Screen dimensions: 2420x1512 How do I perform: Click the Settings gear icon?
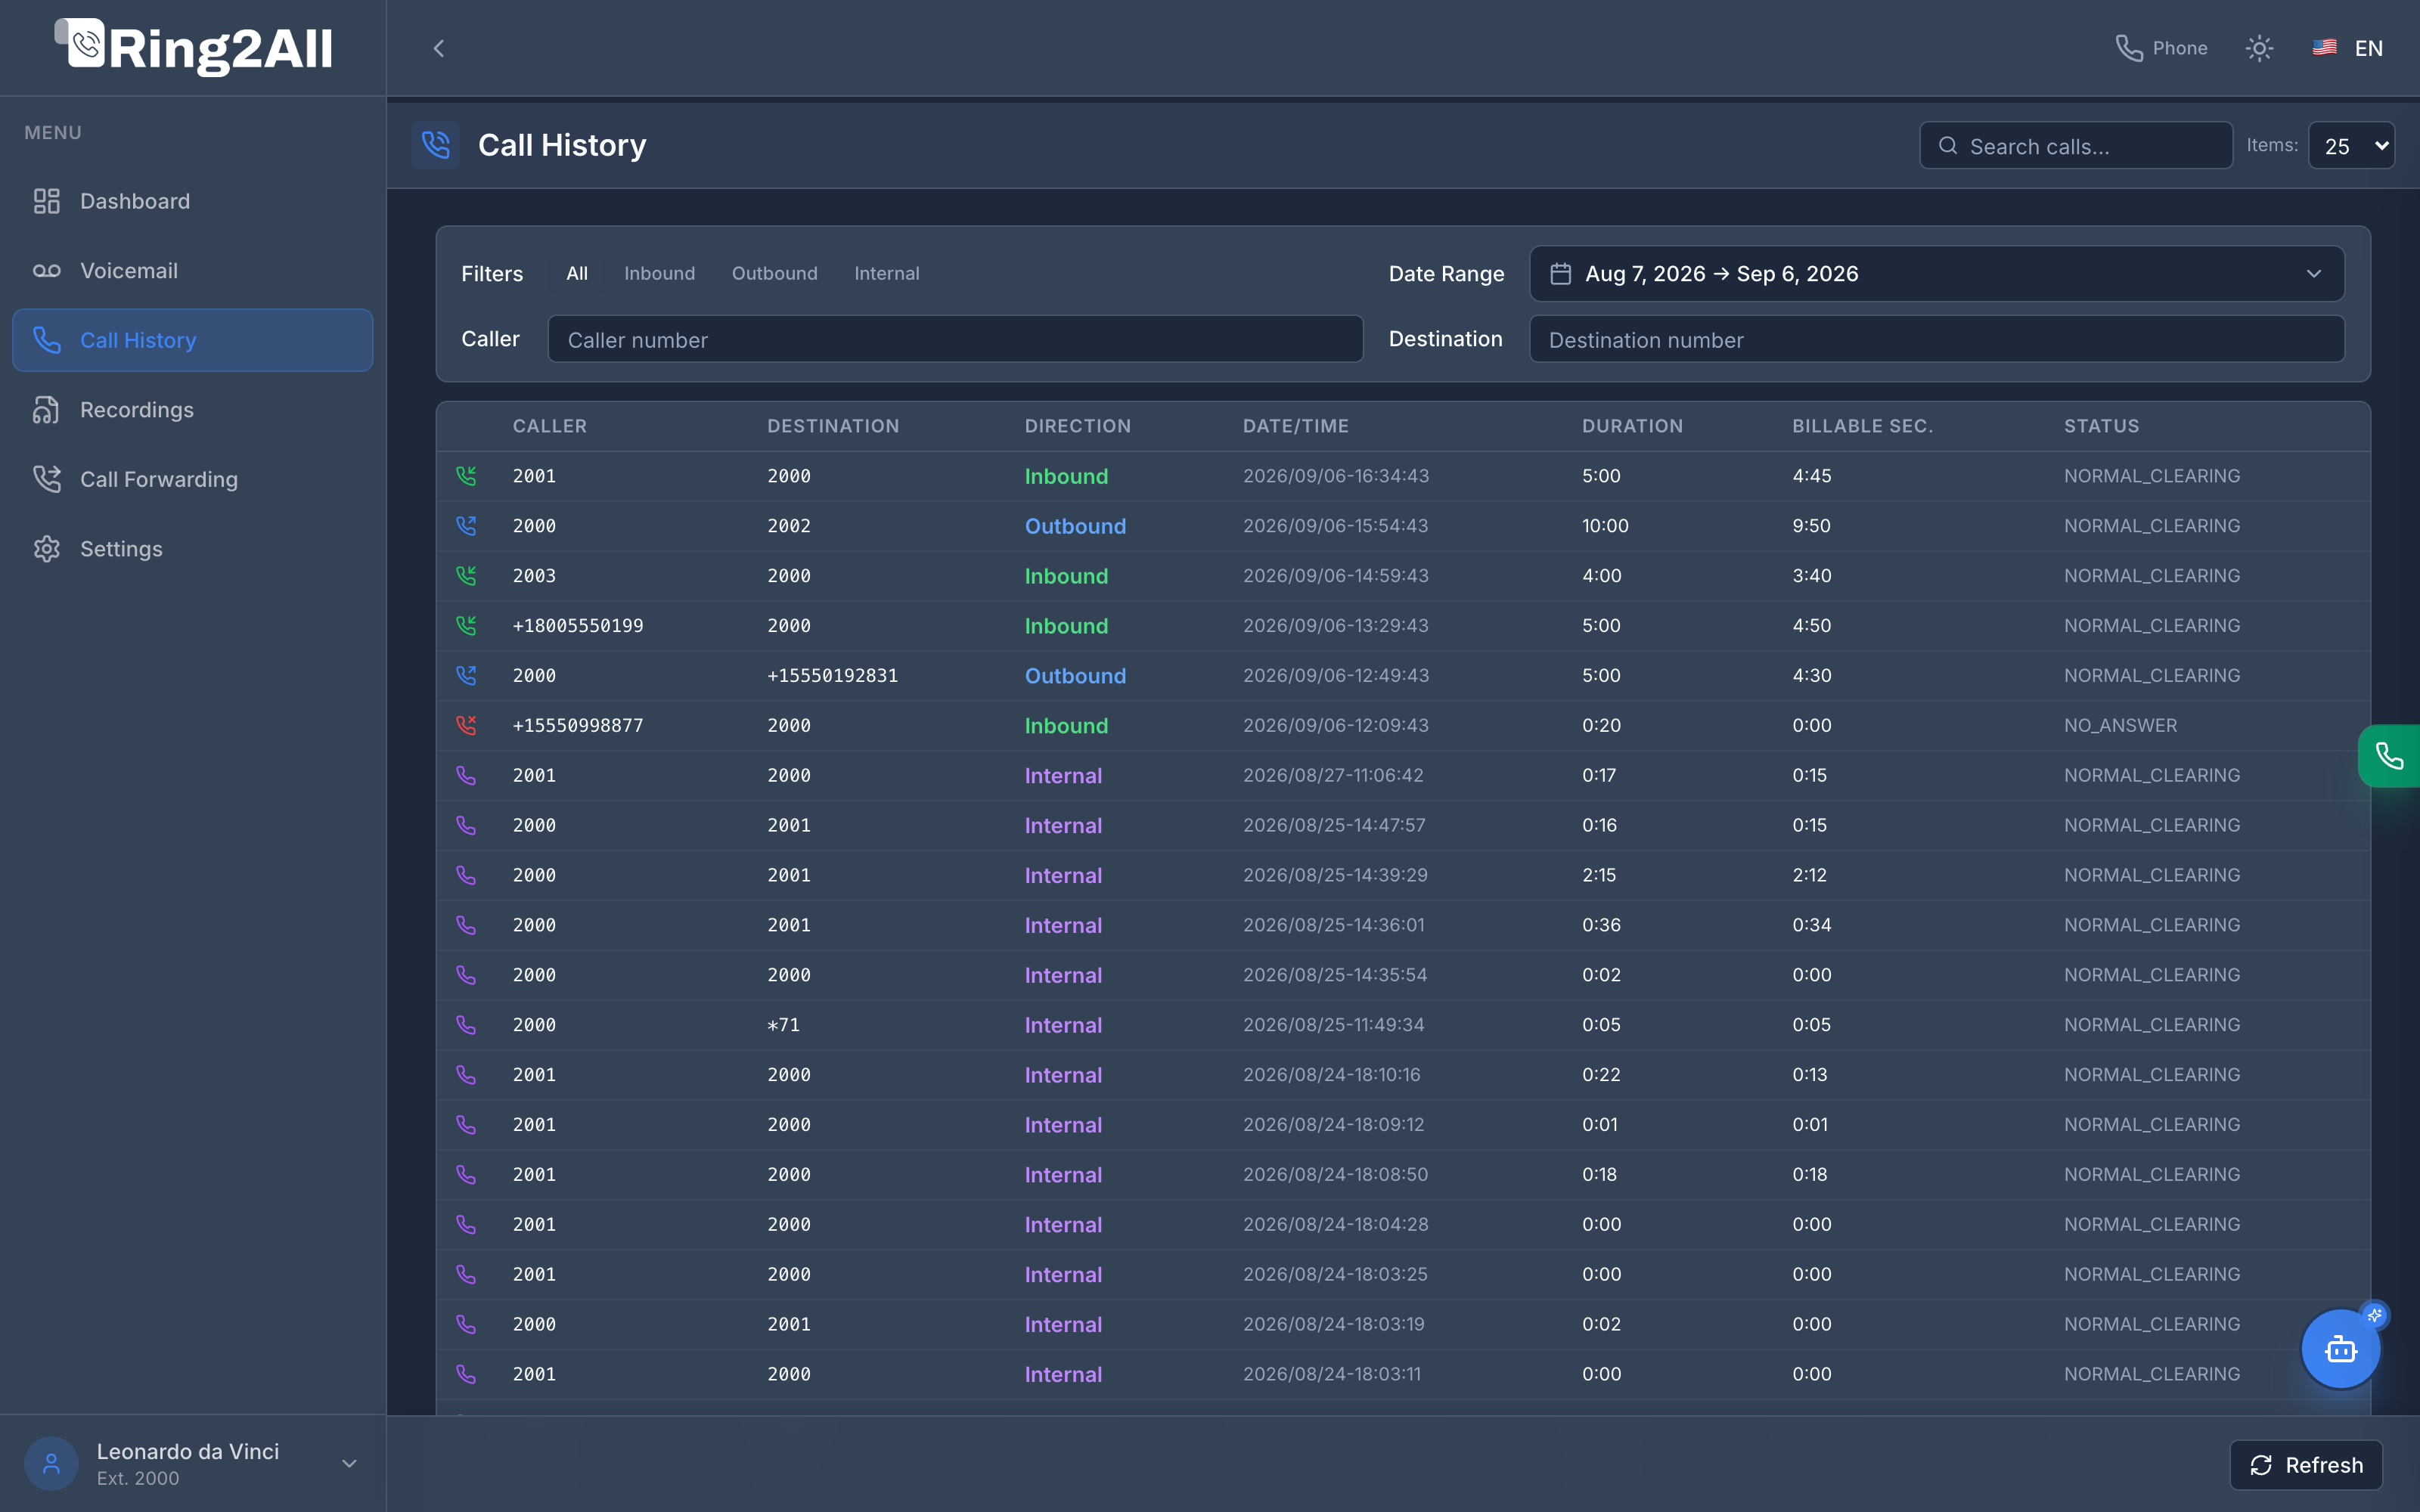click(x=47, y=549)
